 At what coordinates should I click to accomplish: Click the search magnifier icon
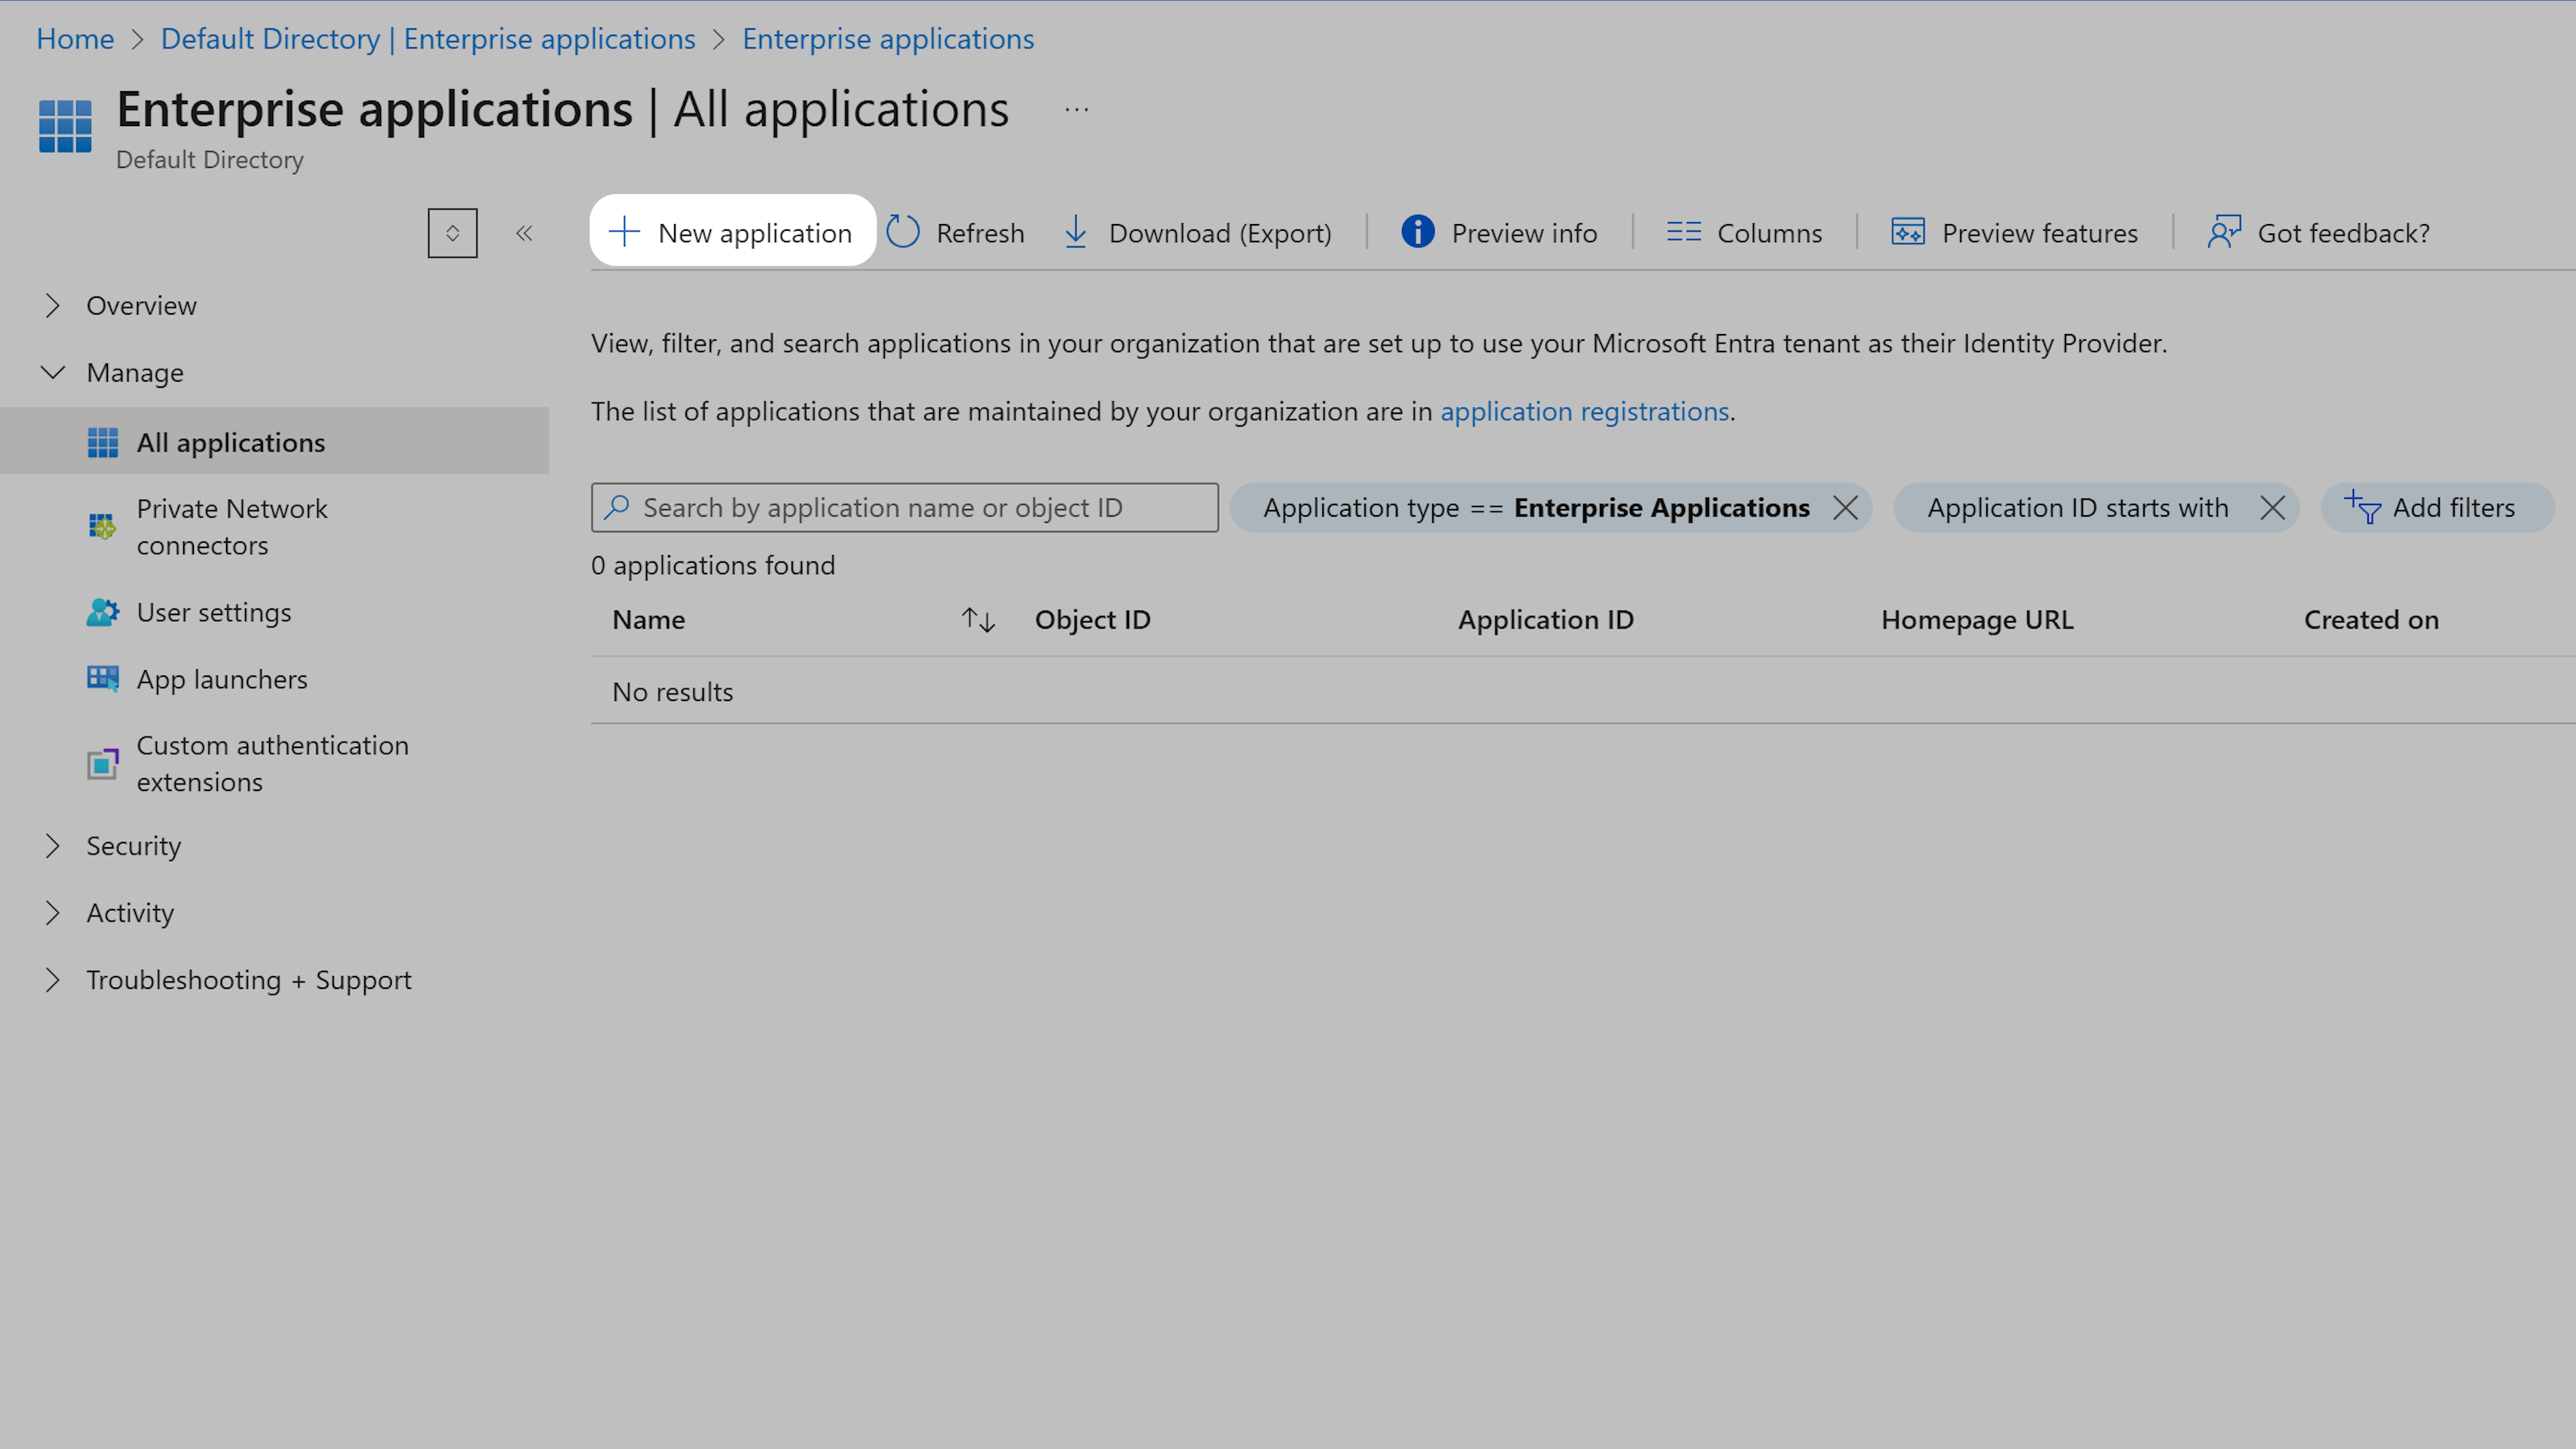[617, 507]
